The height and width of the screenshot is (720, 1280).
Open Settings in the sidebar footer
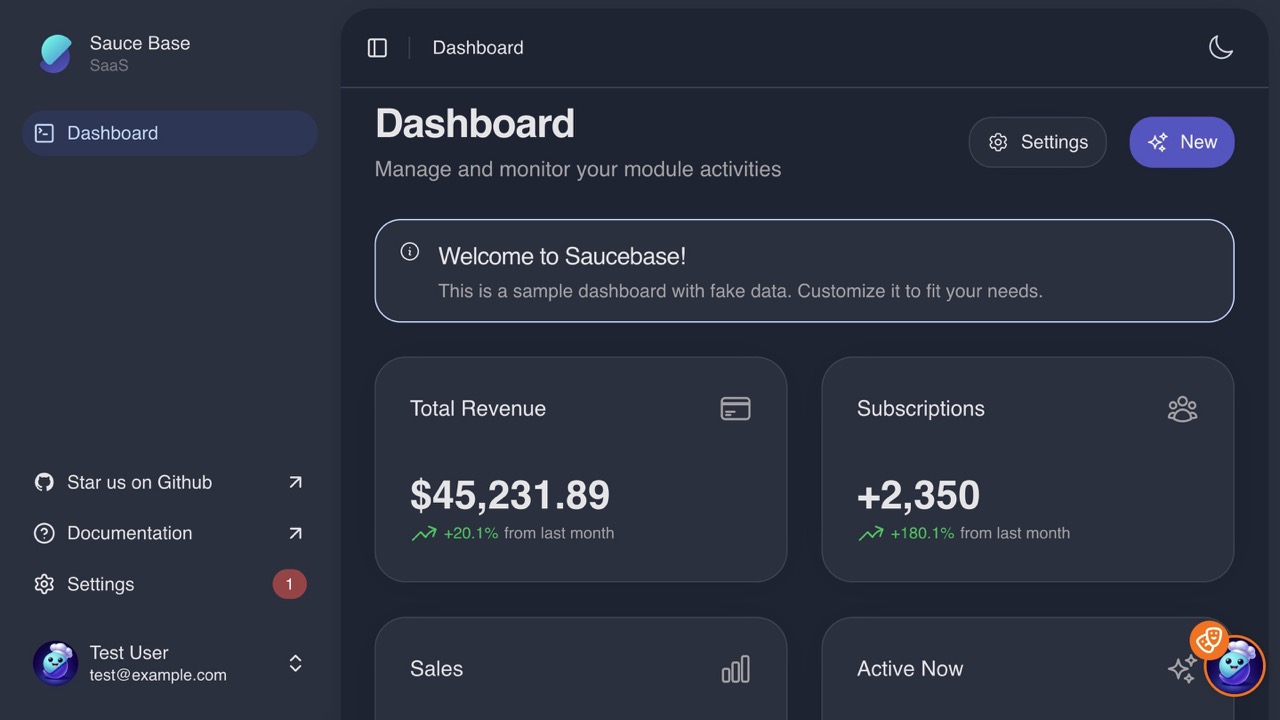100,584
